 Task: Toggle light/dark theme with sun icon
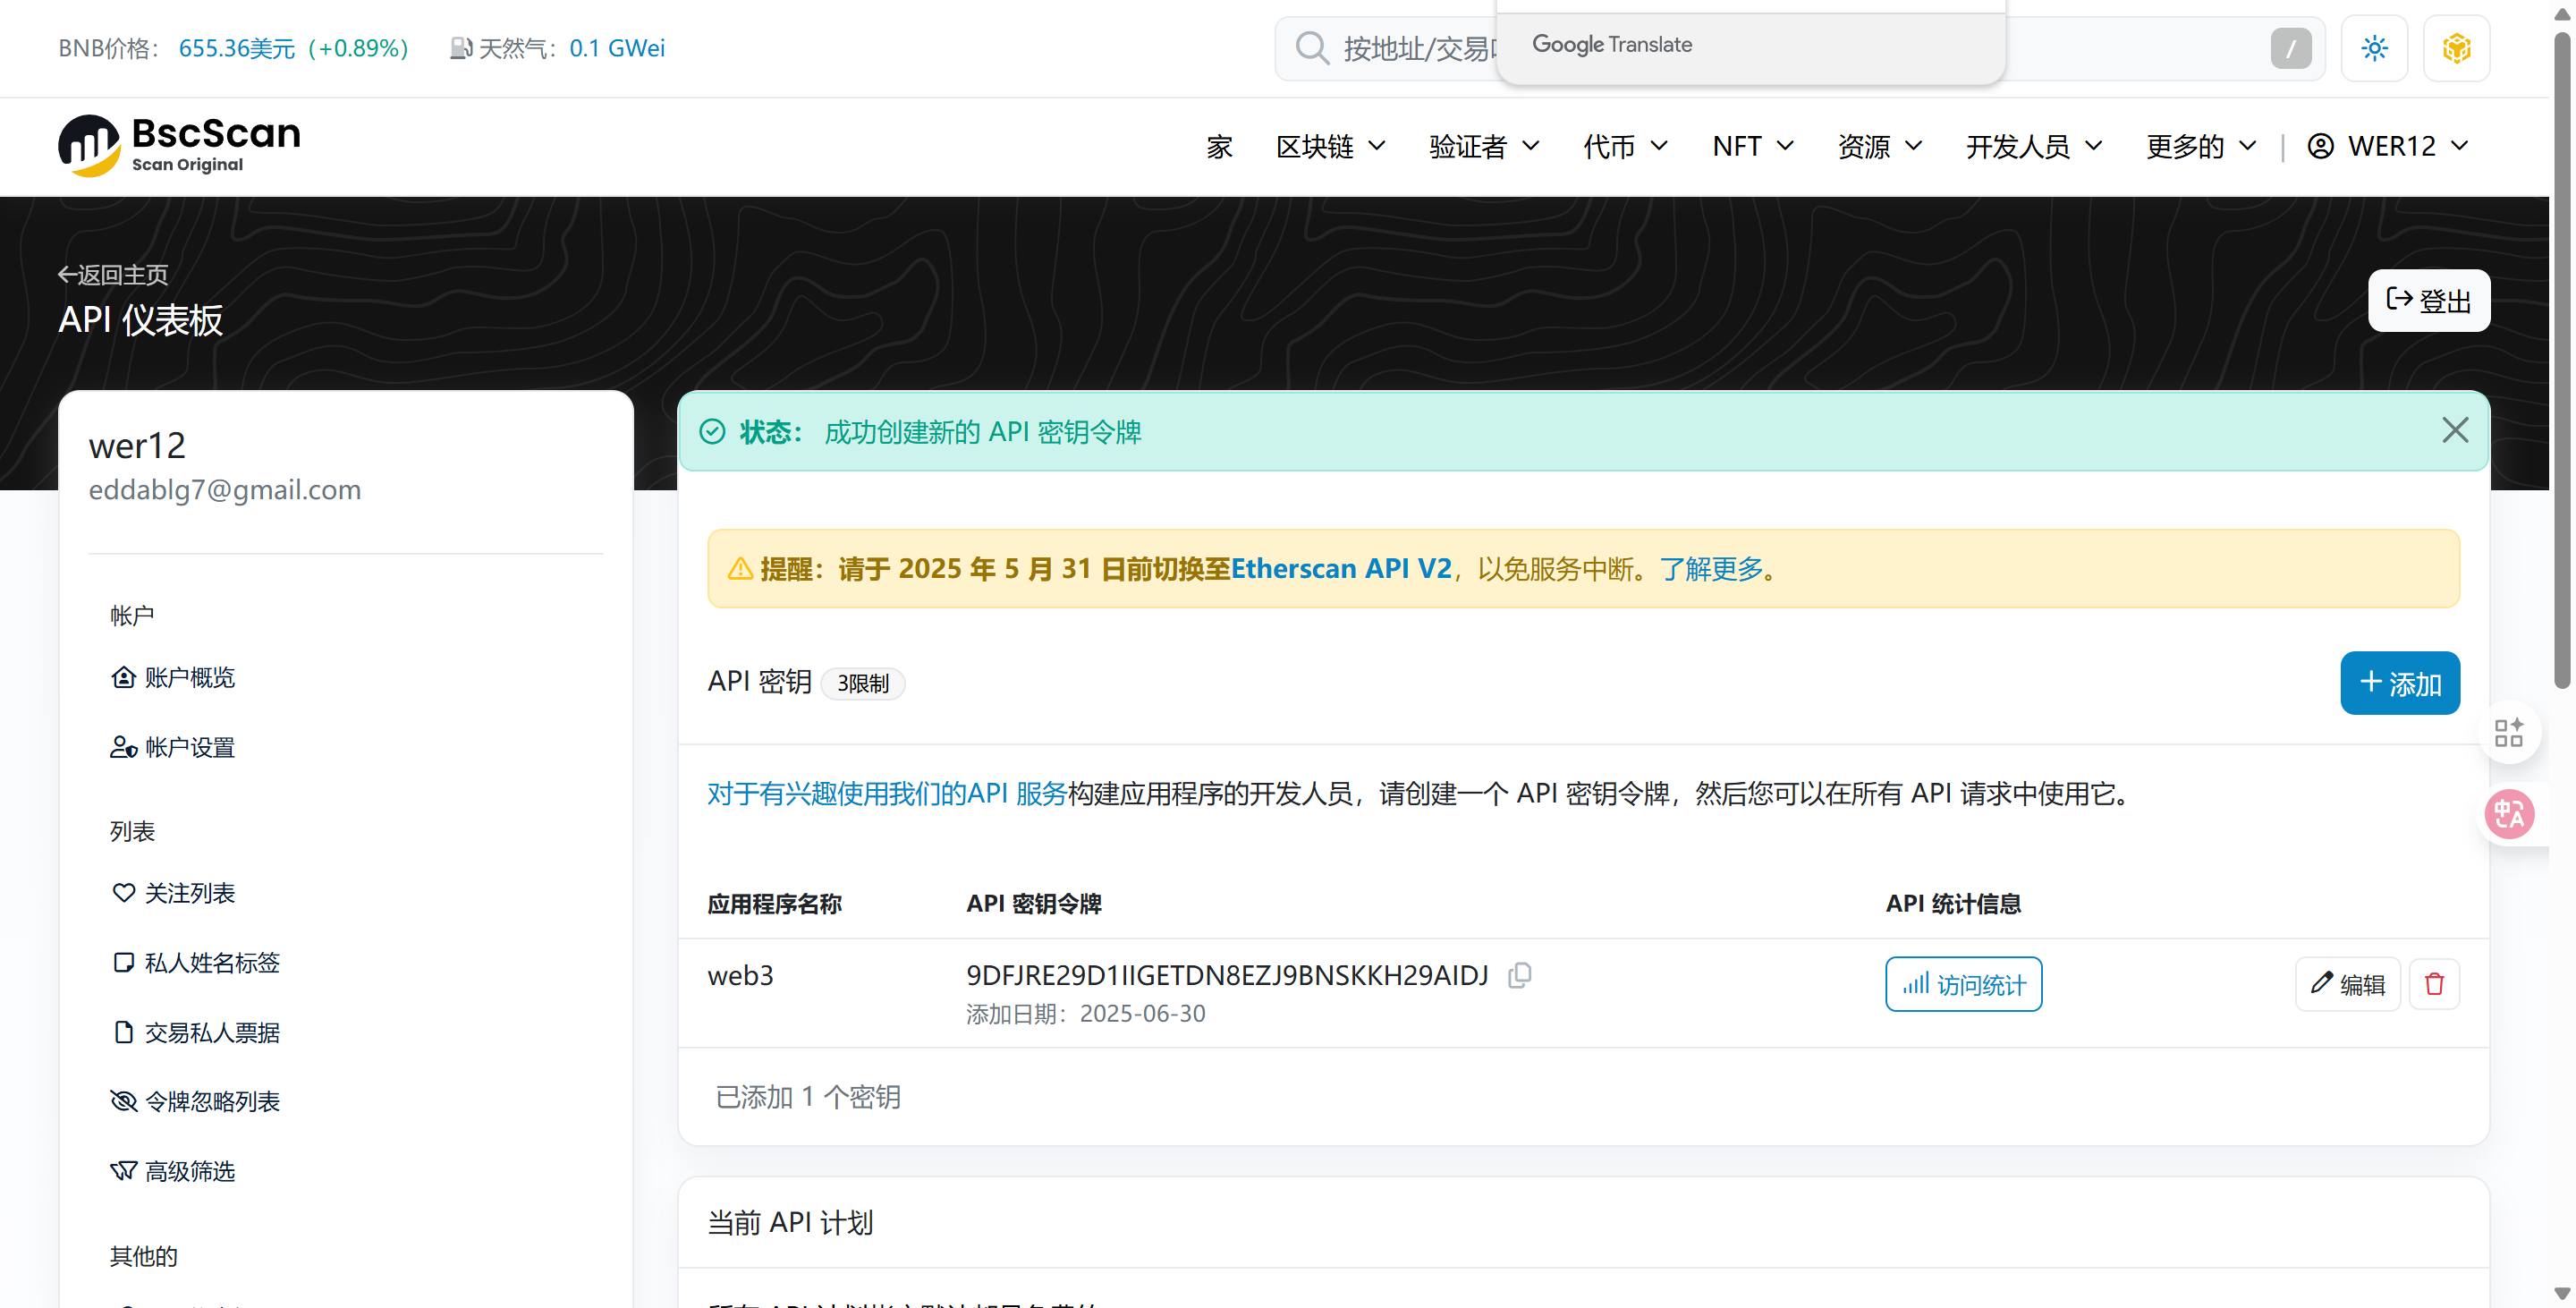[2375, 47]
